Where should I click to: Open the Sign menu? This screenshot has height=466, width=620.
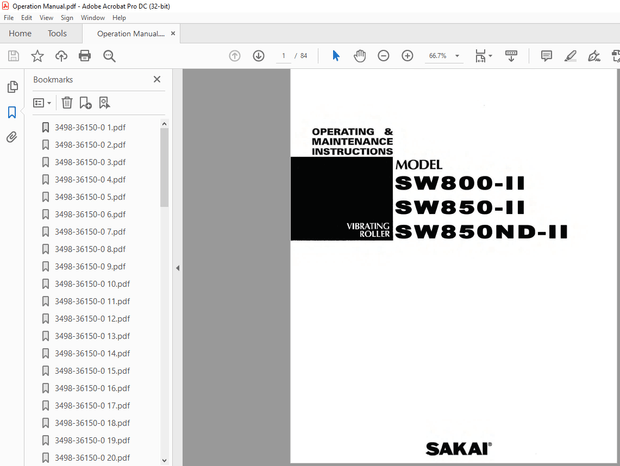[67, 18]
